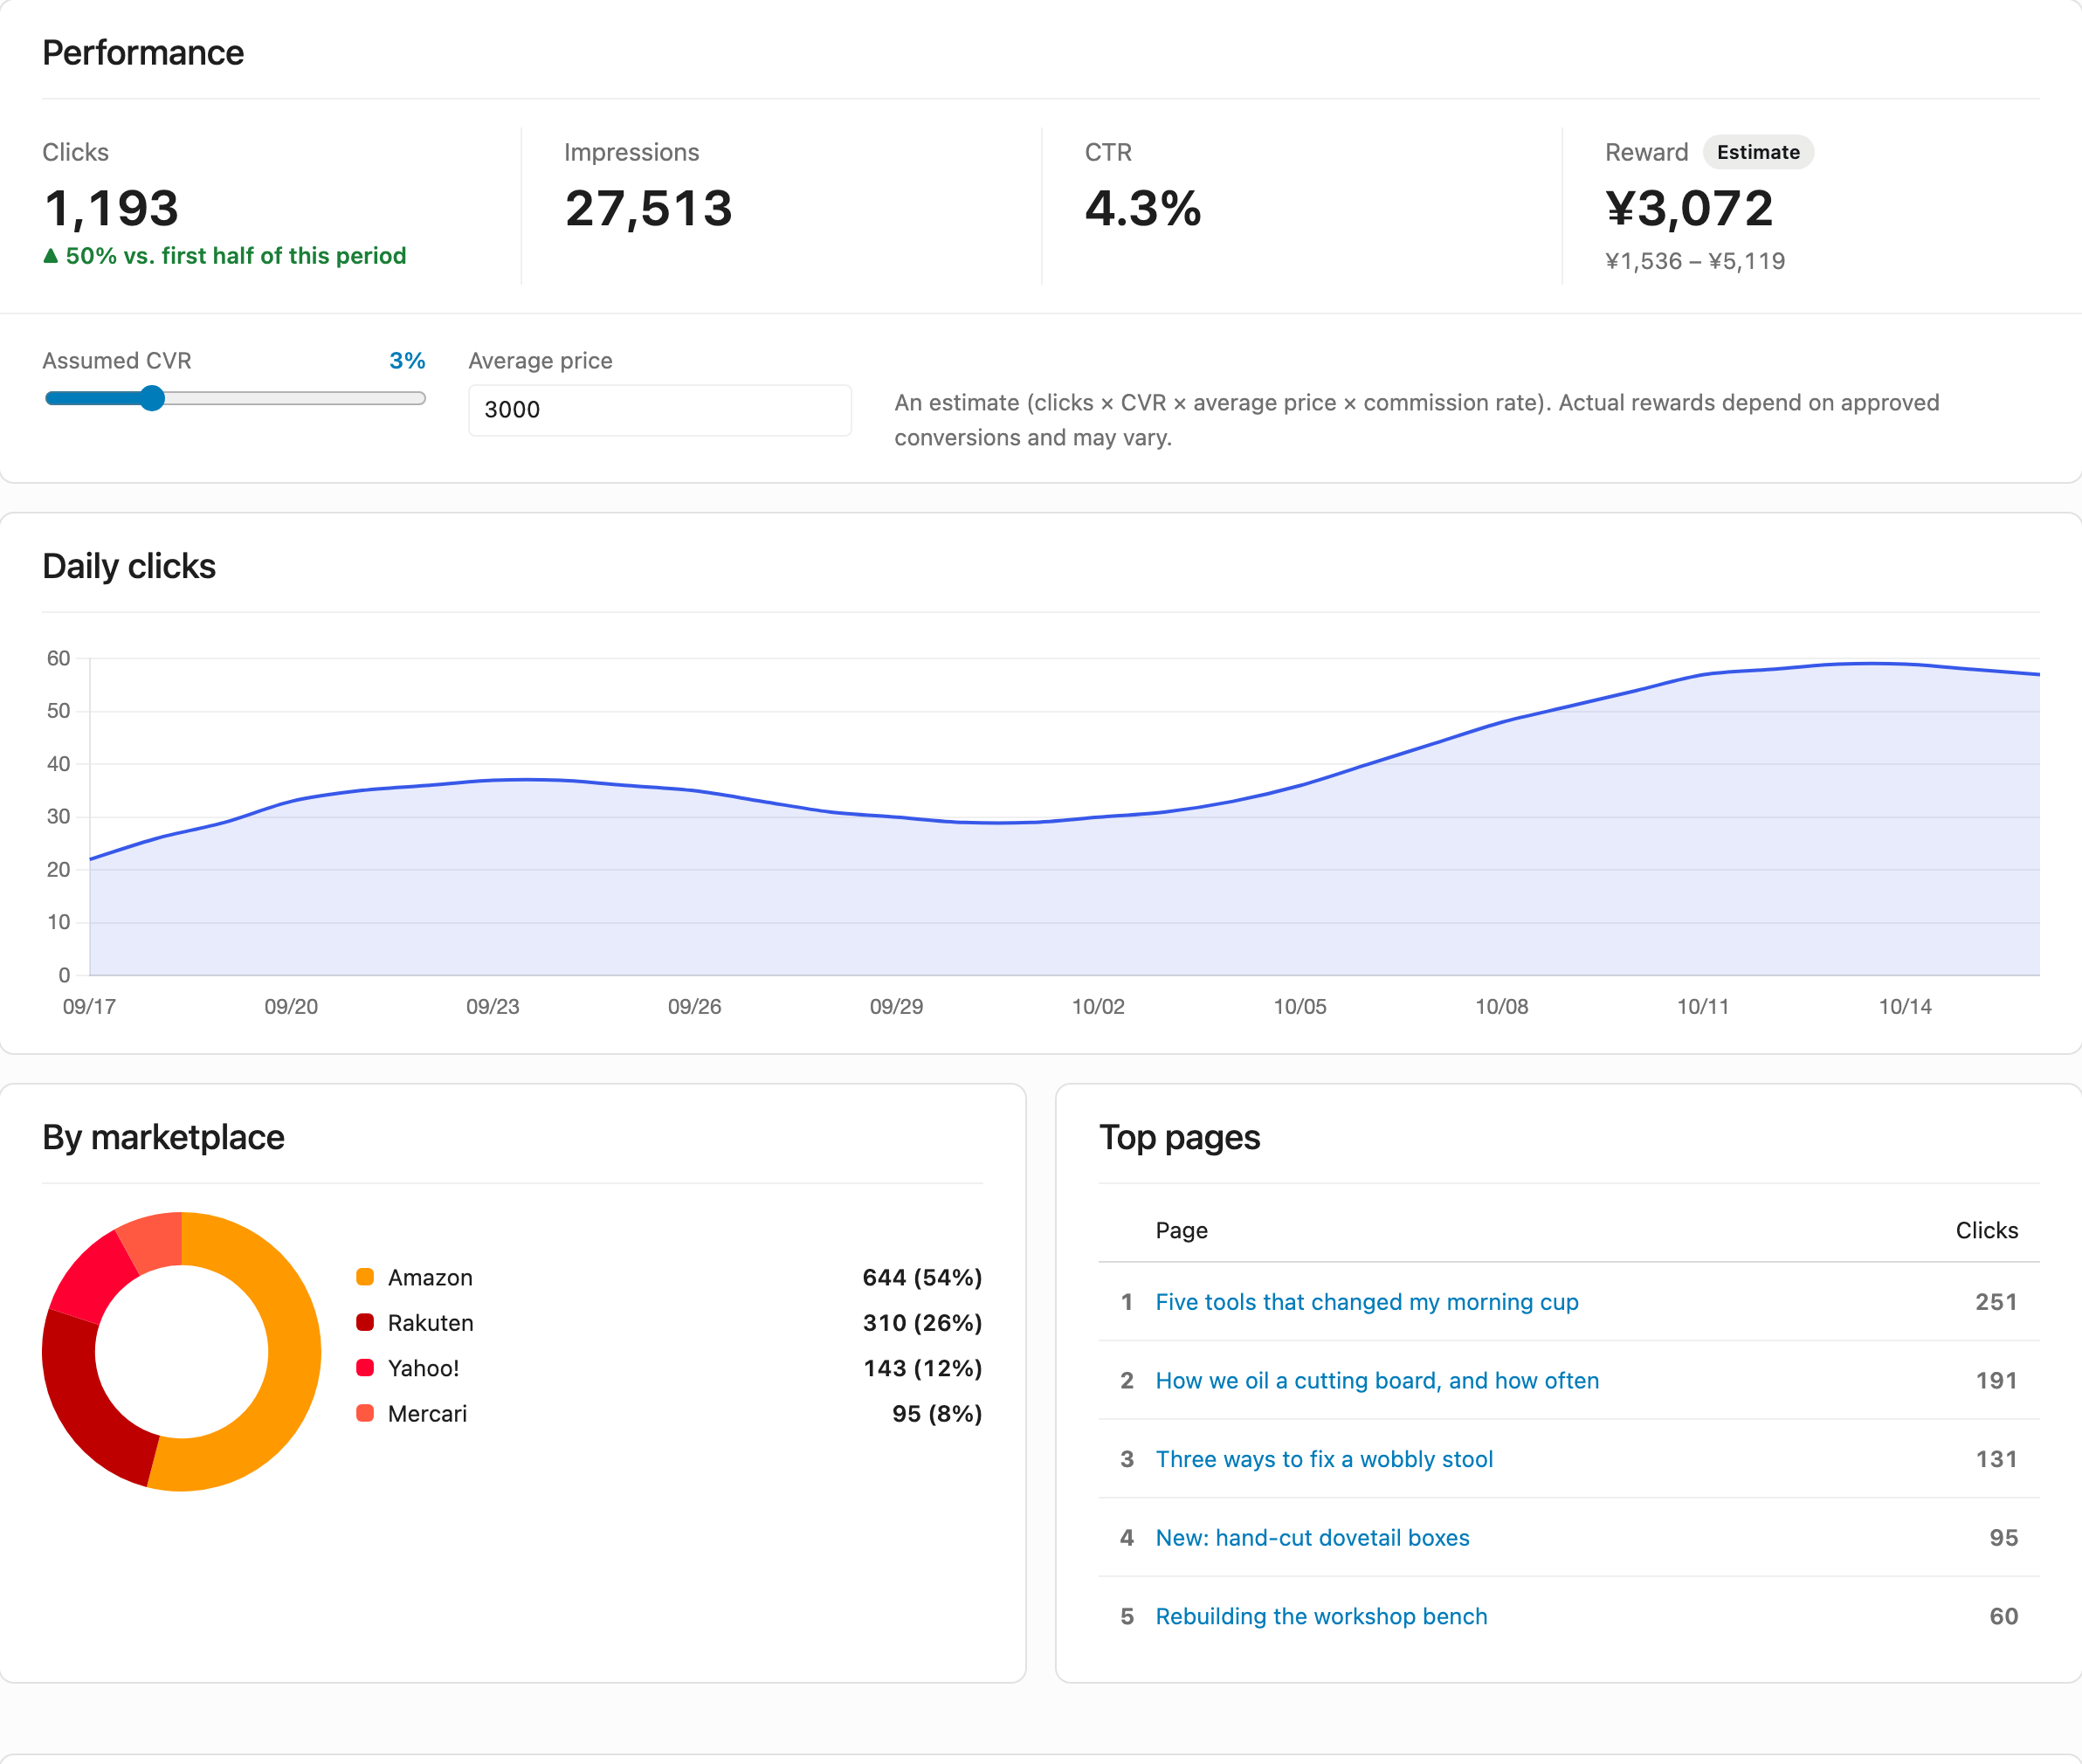Open 'How we oil a cutting board' link
The height and width of the screenshot is (1764, 2082).
pyautogui.click(x=1377, y=1381)
